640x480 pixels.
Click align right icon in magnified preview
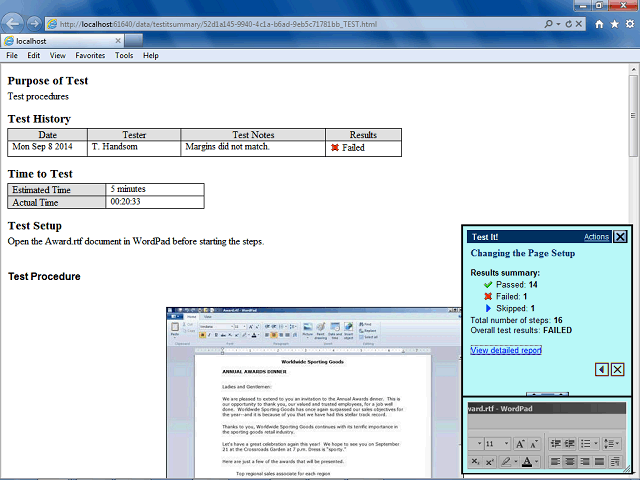[x=585, y=461]
